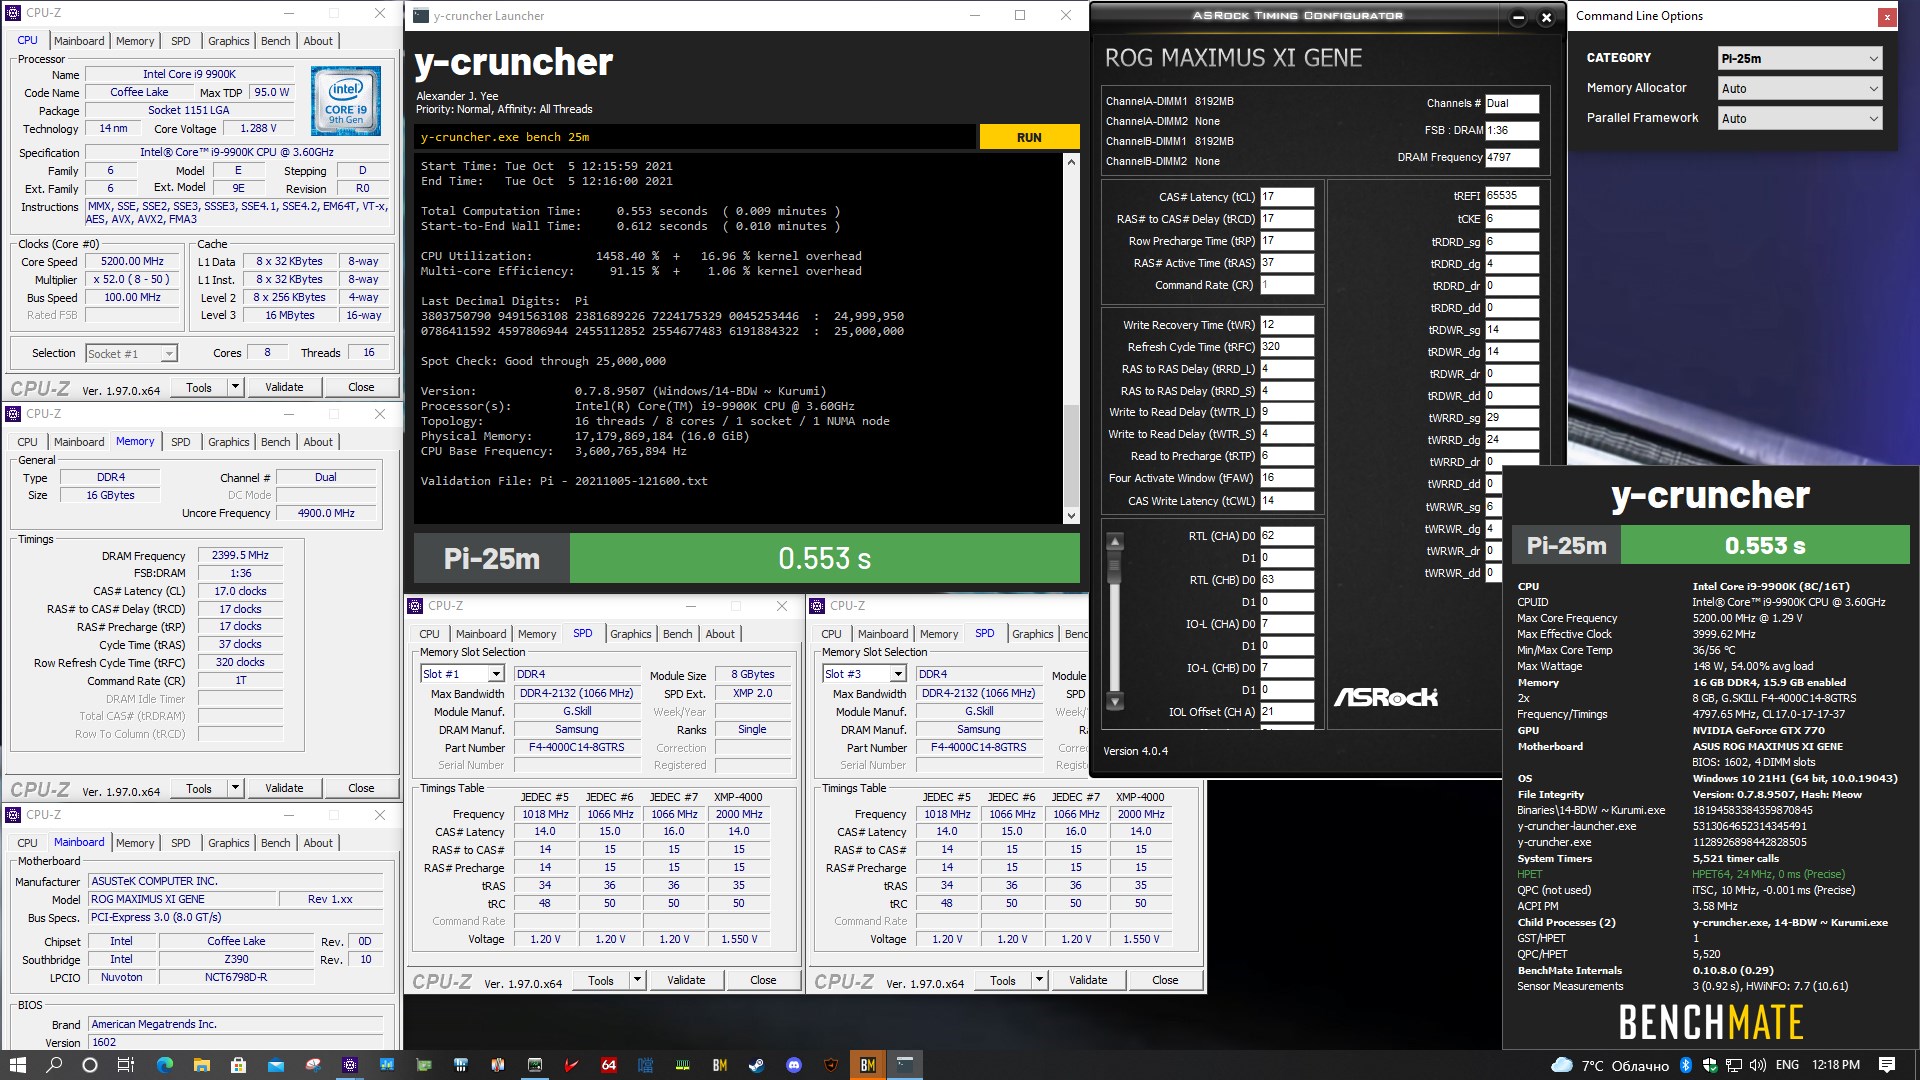Click ENG language indicator in tray
This screenshot has width=1920, height=1080.
pos(1787,1065)
